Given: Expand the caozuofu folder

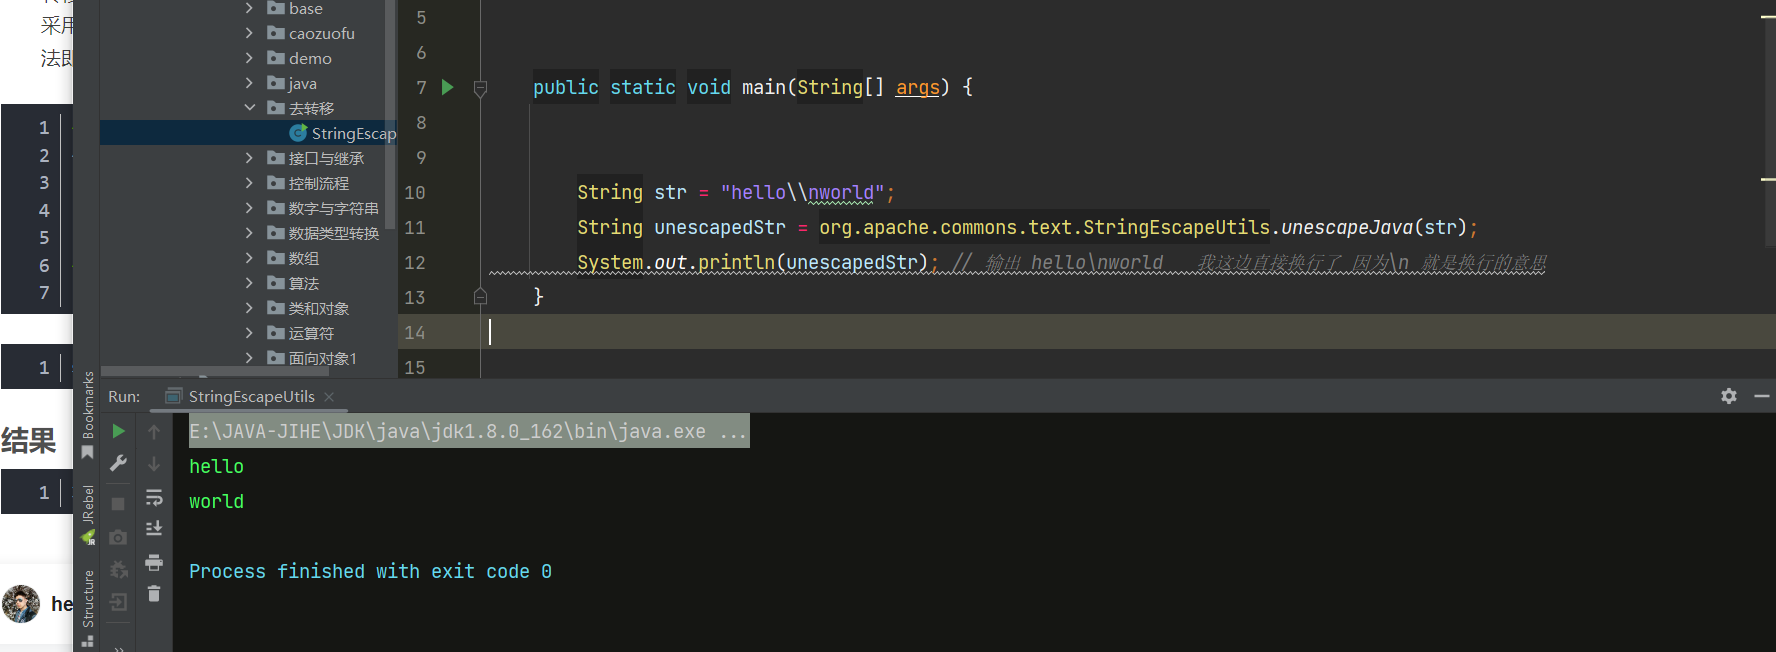Looking at the screenshot, I should (x=249, y=33).
